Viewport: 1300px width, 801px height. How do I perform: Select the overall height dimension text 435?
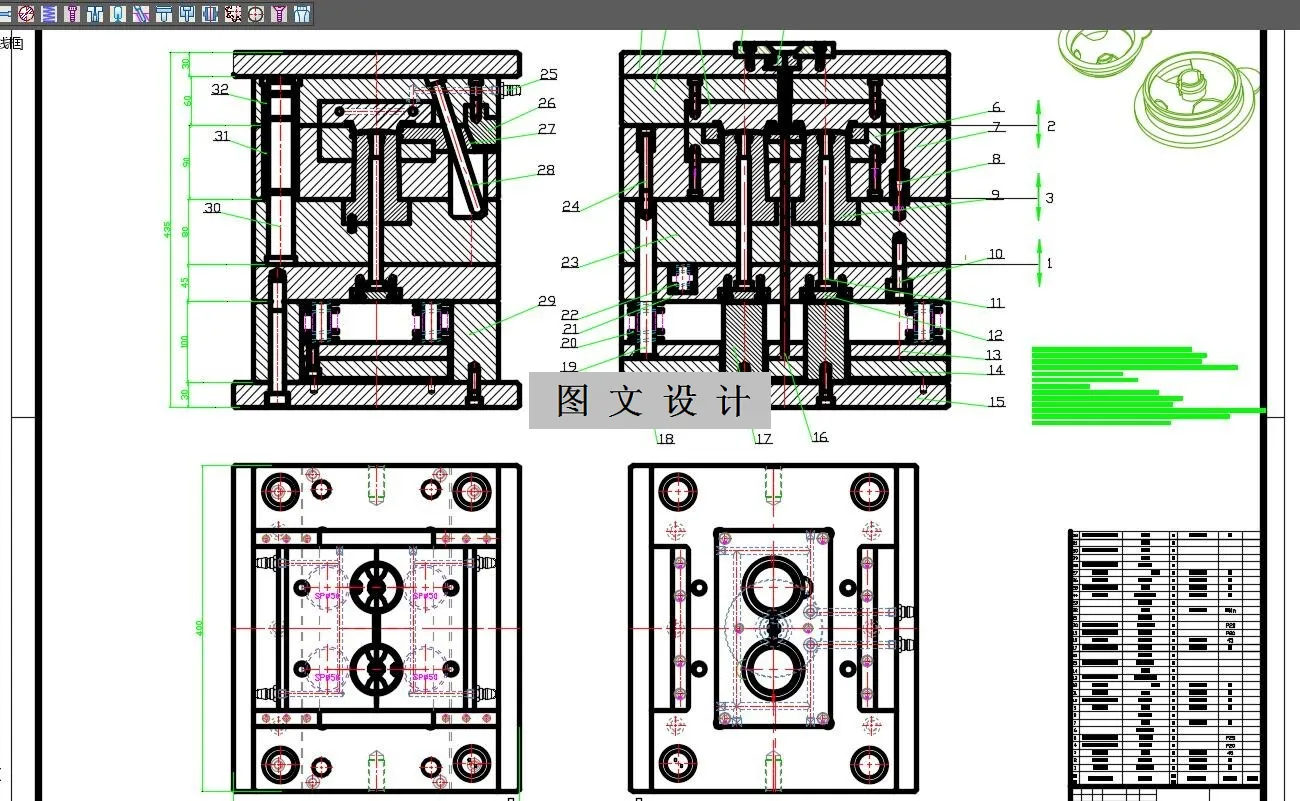pyautogui.click(x=169, y=229)
